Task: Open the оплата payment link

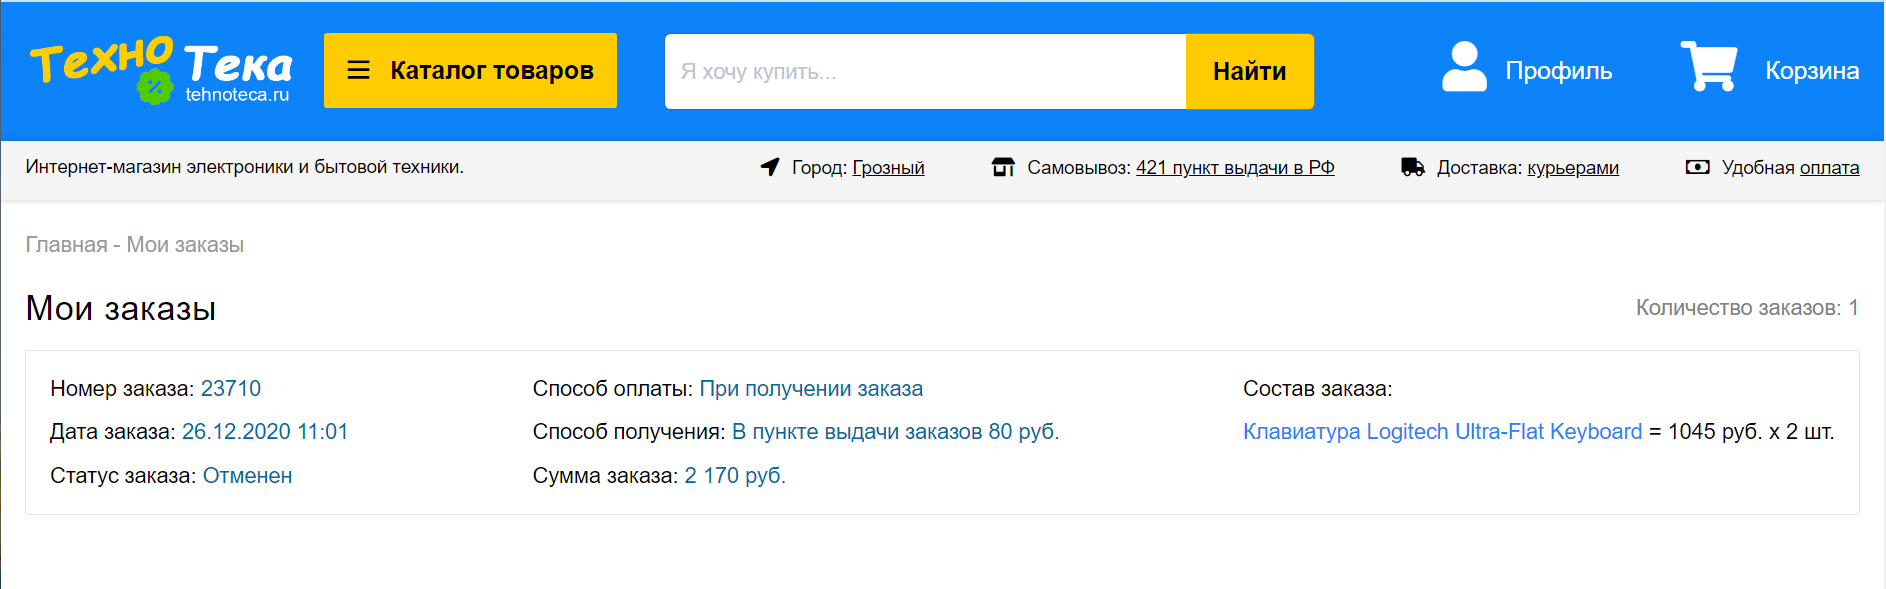Action: tap(1829, 168)
